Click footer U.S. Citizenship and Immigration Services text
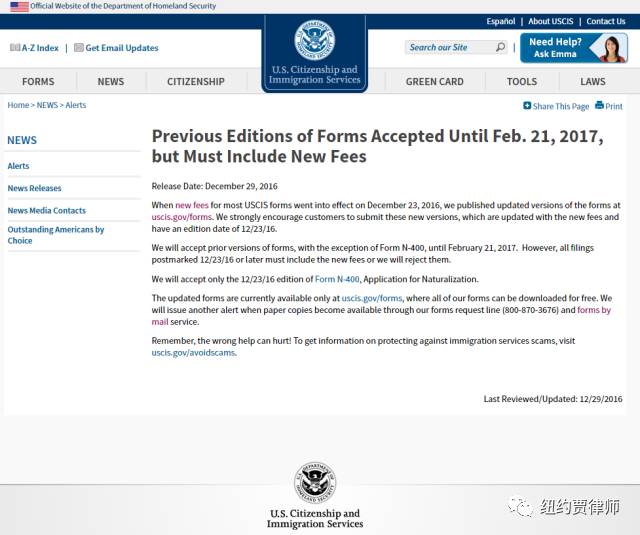 (x=315, y=518)
